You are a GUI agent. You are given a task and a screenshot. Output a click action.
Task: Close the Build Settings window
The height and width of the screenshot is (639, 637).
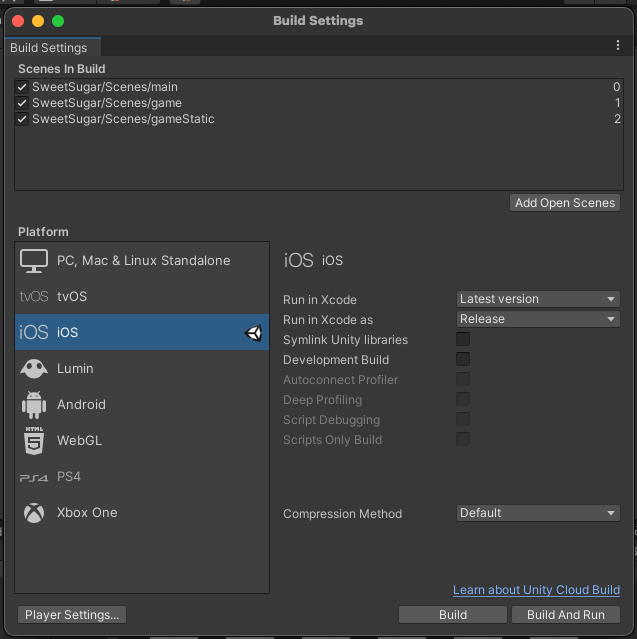click(x=18, y=21)
